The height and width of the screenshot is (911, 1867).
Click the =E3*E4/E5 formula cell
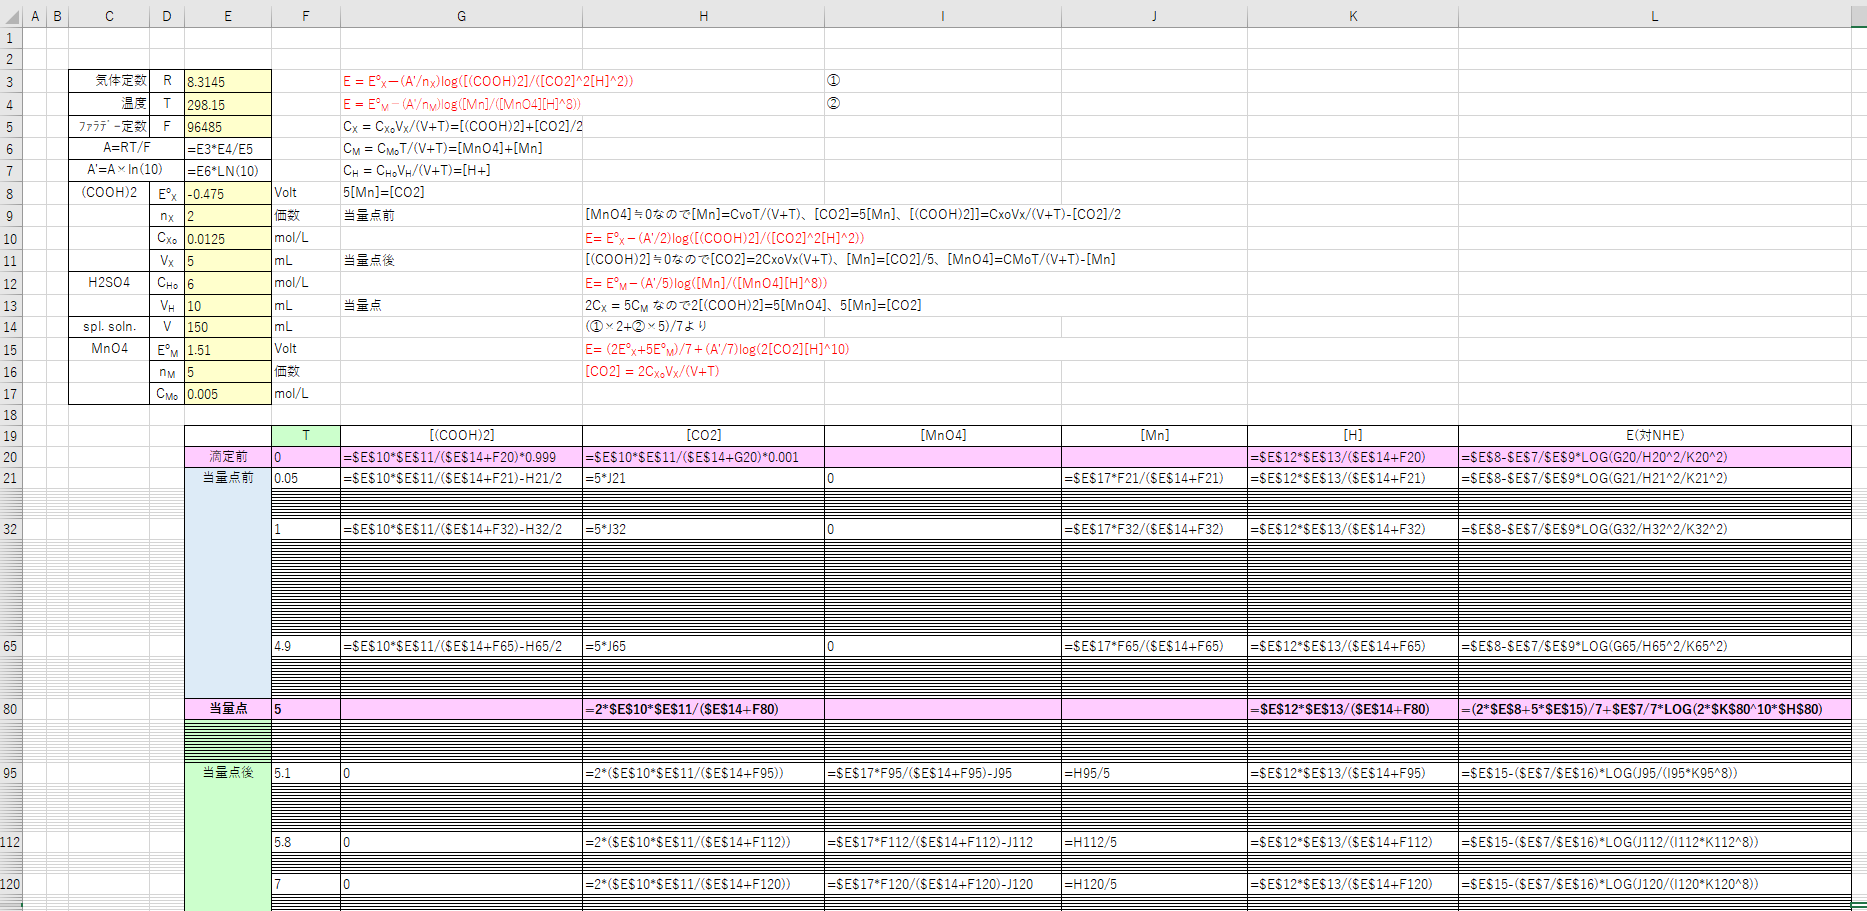coord(228,149)
